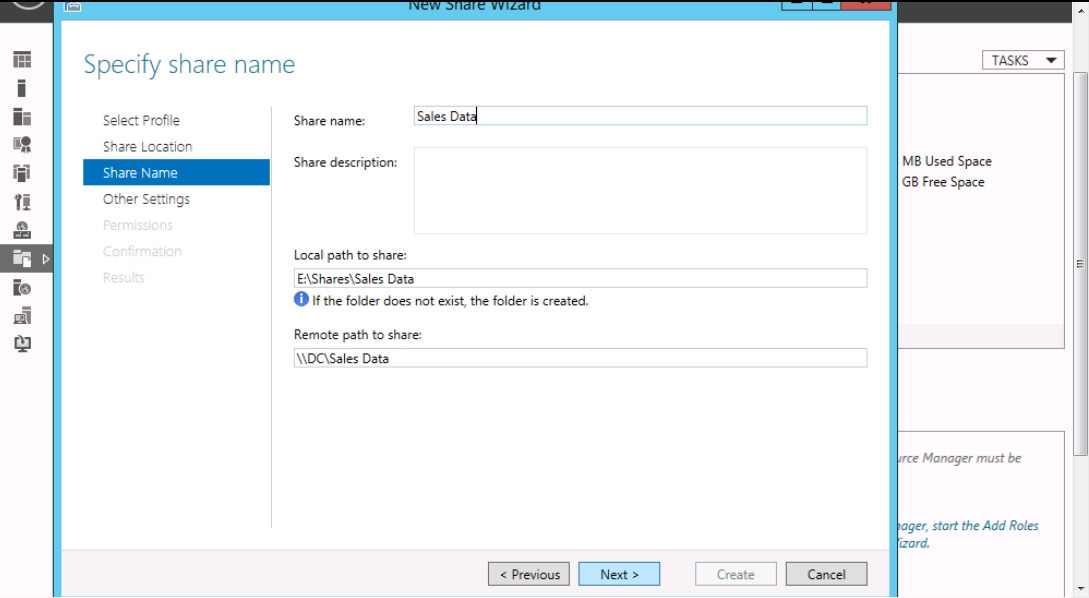Click the disabled Permissions step

pyautogui.click(x=138, y=225)
